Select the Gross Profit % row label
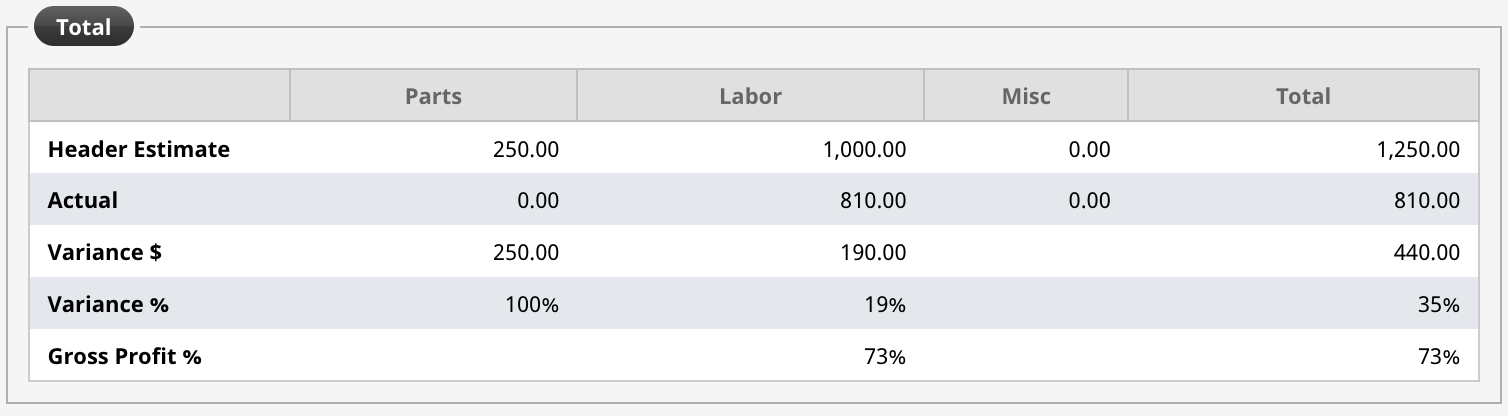Screen dimensions: 1508x416 (125, 356)
